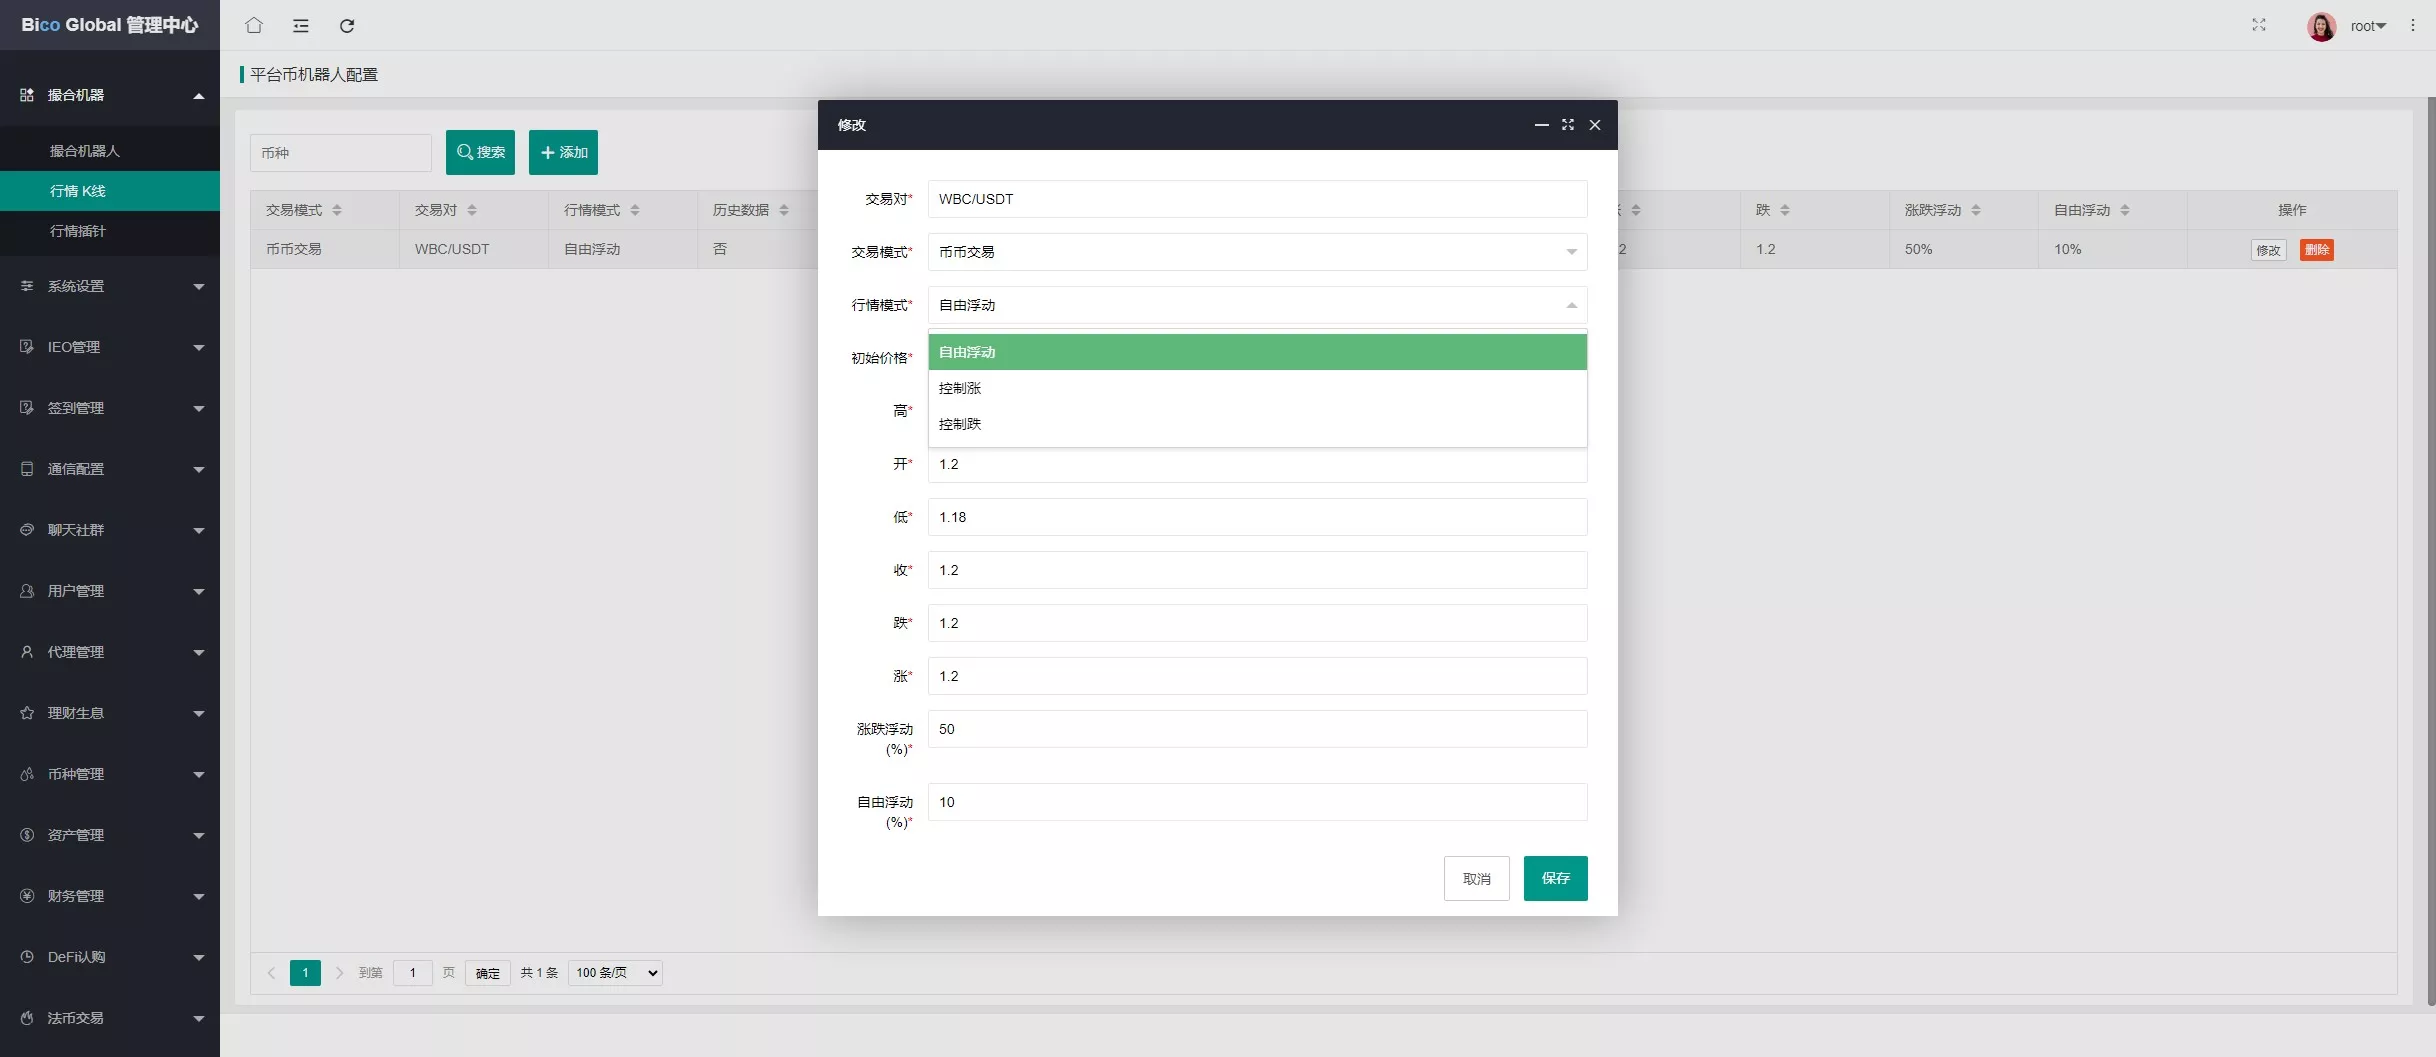The width and height of the screenshot is (2436, 1057).
Task: Click 删除 button in WBC/USDT row
Action: click(2316, 250)
